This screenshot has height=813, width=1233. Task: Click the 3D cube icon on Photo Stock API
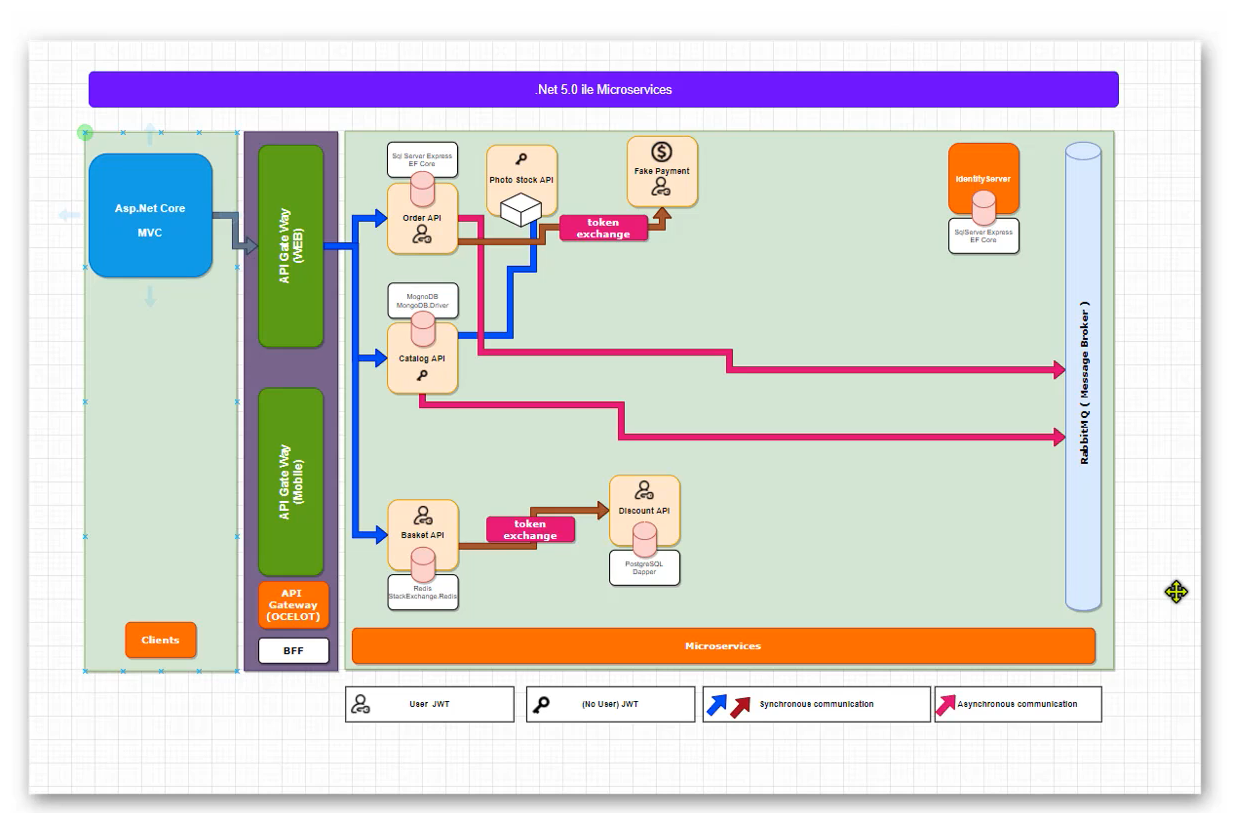coord(521,210)
